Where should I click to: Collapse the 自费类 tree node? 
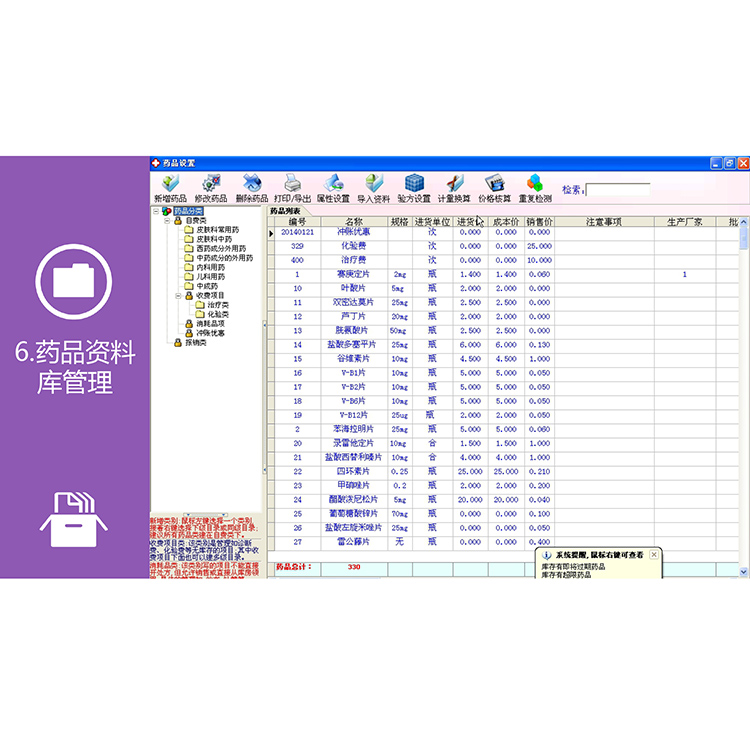(167, 221)
